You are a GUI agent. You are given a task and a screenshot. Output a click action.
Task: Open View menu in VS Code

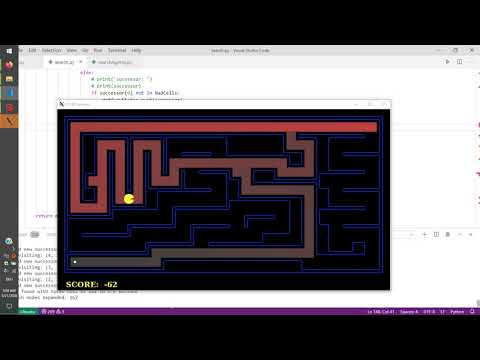[71, 50]
